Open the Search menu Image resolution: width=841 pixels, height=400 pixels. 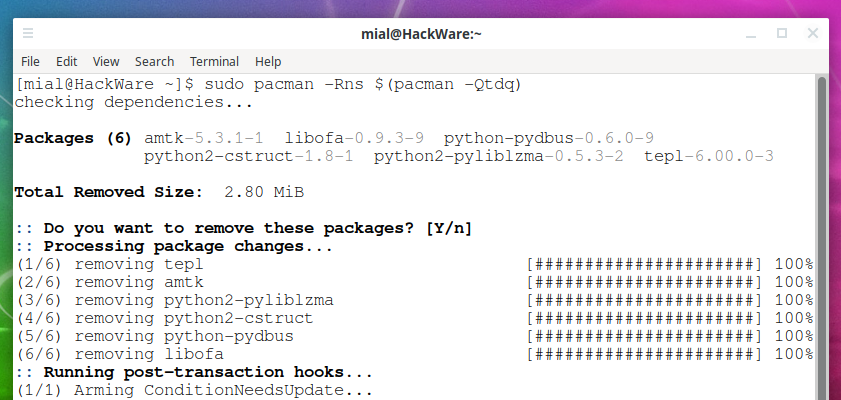pos(154,62)
